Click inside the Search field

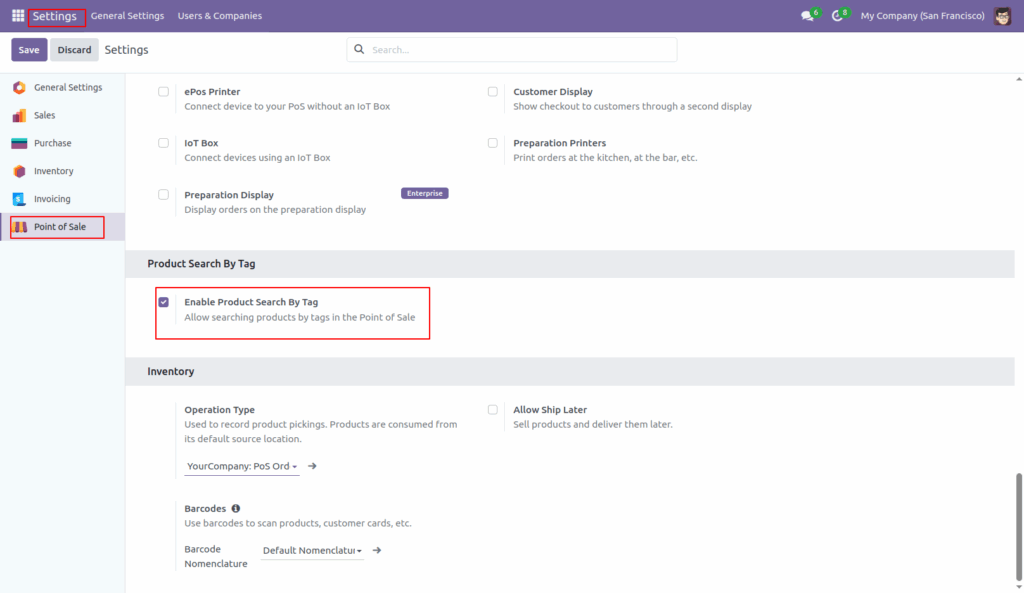click(x=511, y=49)
